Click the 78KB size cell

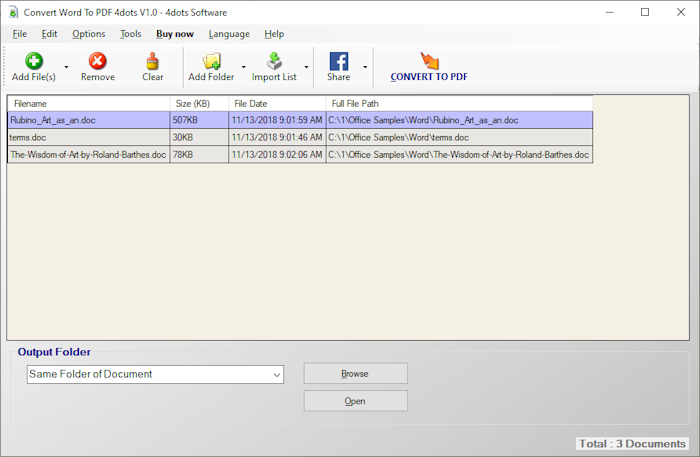[x=199, y=154]
